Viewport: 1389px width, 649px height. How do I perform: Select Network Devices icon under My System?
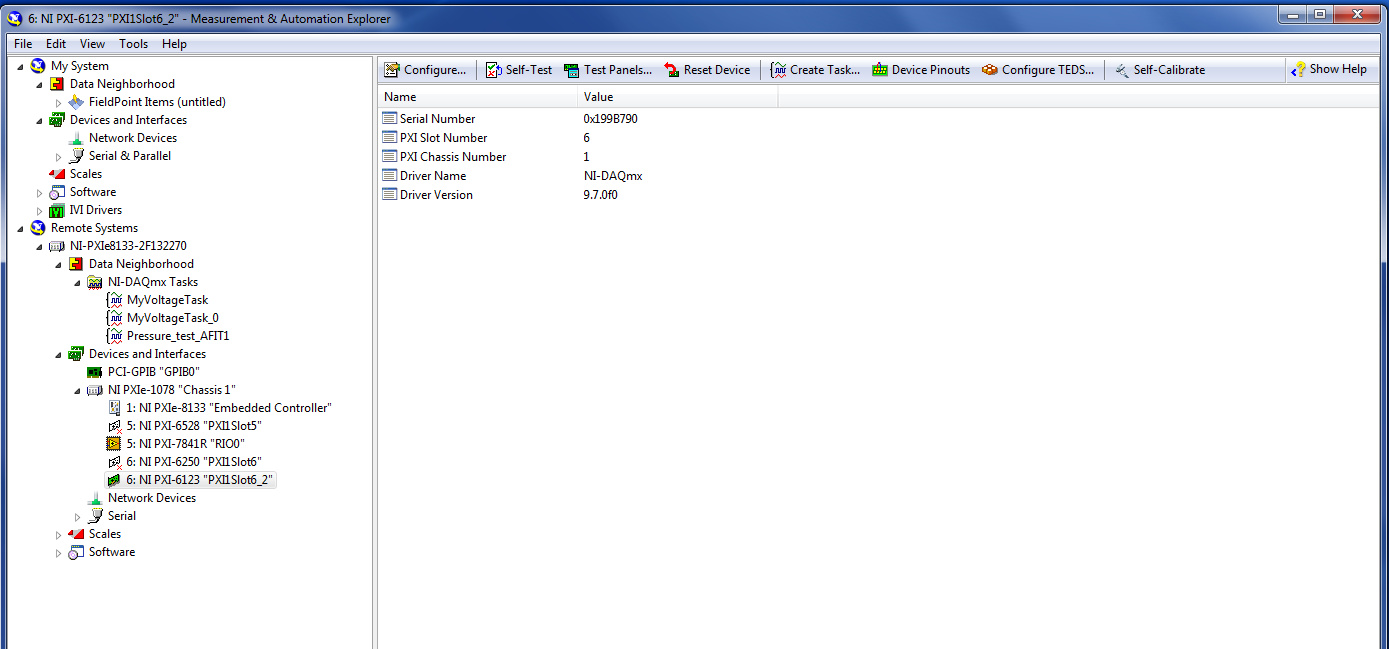pos(76,138)
